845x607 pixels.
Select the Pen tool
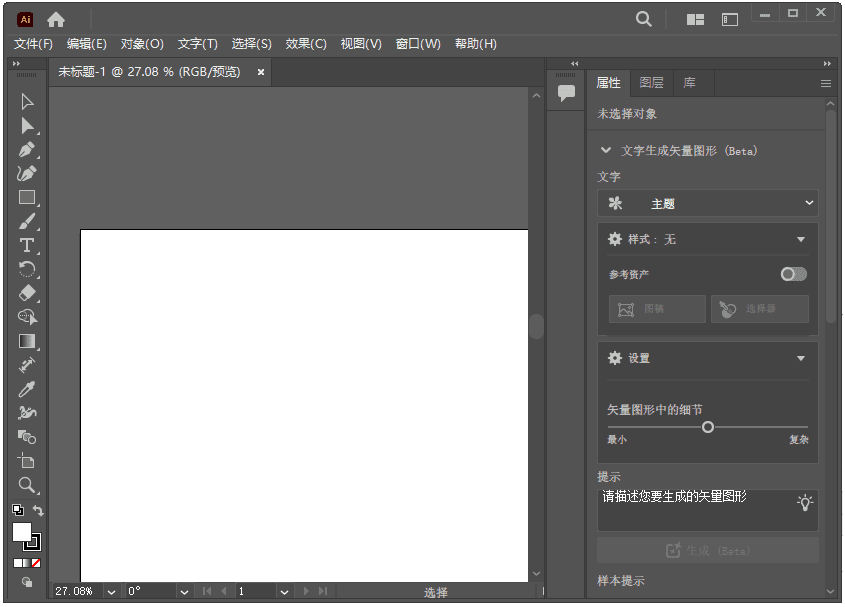[x=28, y=149]
